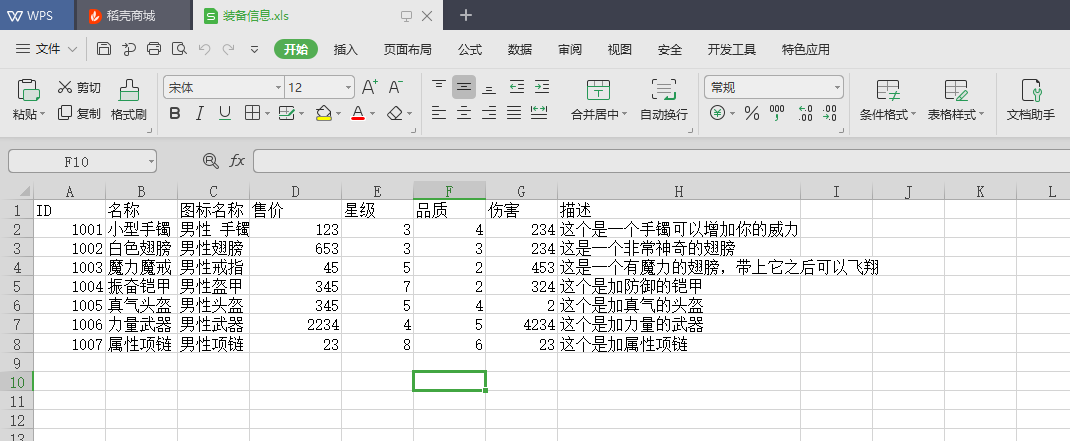The height and width of the screenshot is (441, 1070).
Task: Increase font size with A+ icon
Action: pos(370,87)
